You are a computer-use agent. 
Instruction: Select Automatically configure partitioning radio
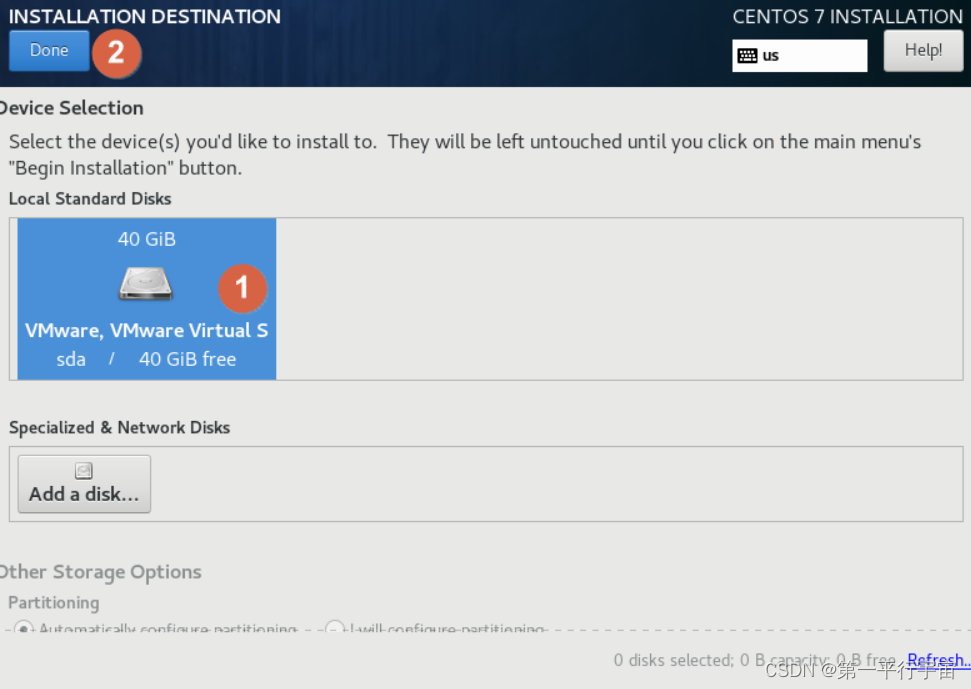pyautogui.click(x=24, y=628)
